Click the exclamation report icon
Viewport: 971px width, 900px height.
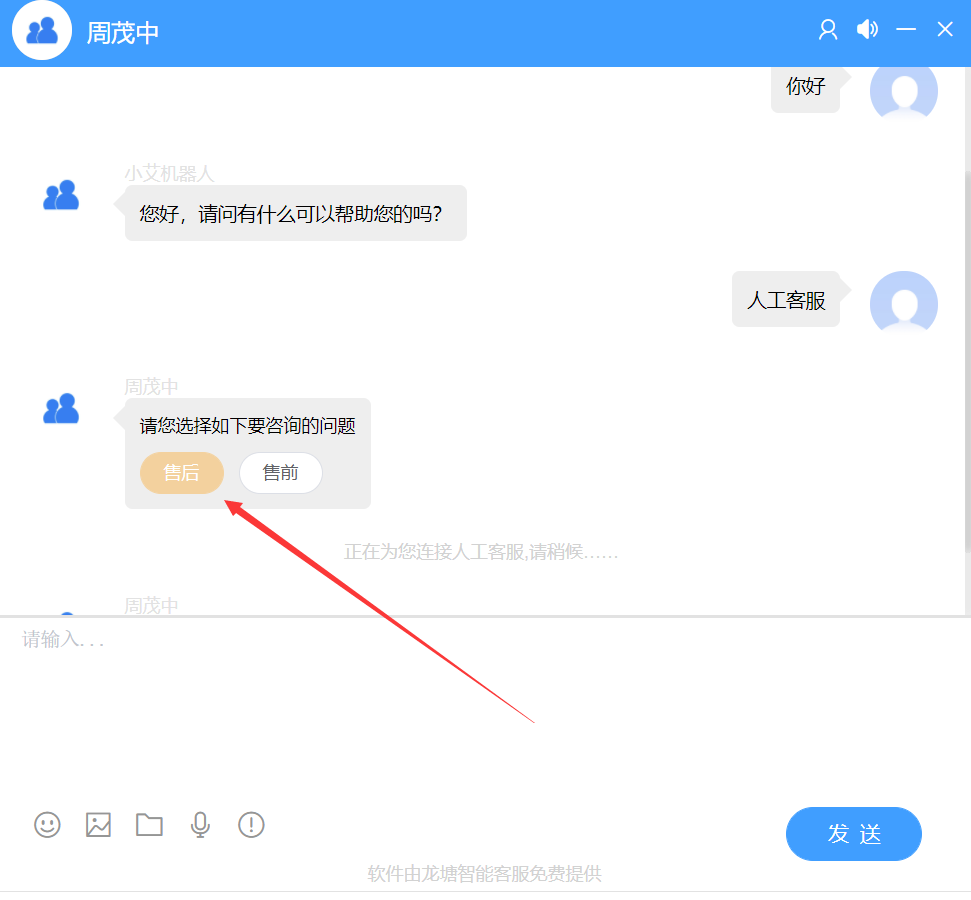coord(251,824)
